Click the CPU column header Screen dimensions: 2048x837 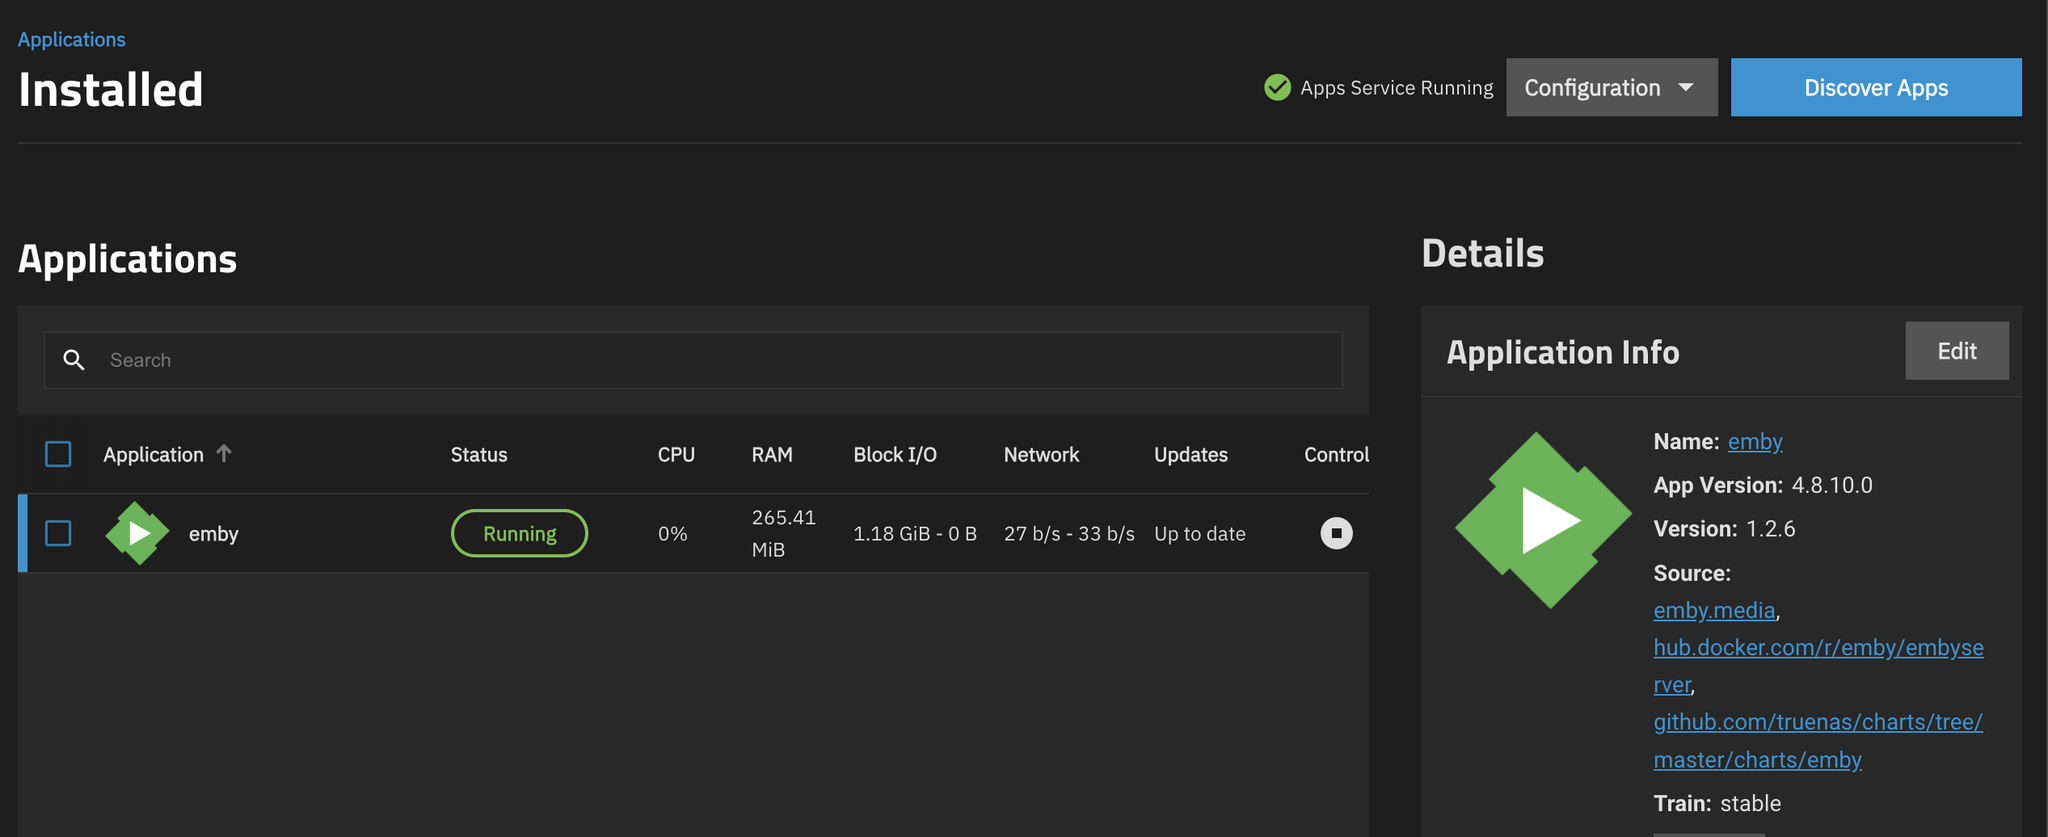pos(676,454)
